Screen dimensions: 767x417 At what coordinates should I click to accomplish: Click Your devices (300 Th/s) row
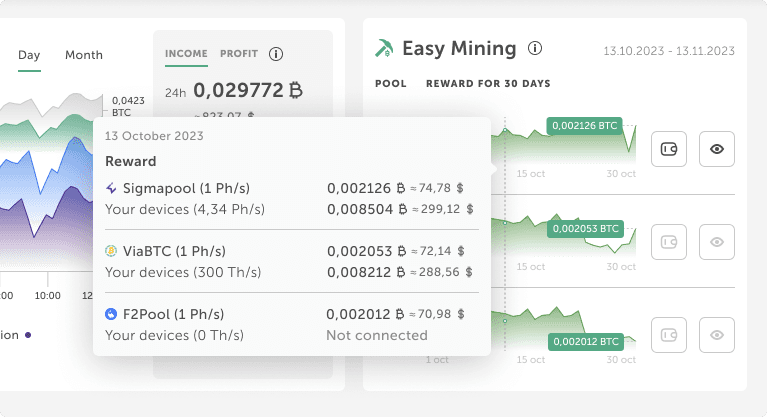pyautogui.click(x=183, y=272)
